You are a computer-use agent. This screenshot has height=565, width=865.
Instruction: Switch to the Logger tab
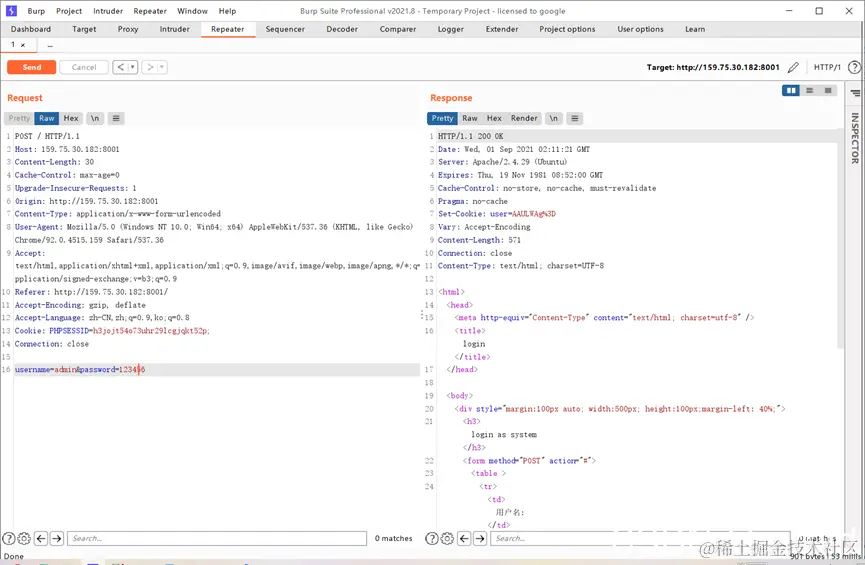point(451,29)
